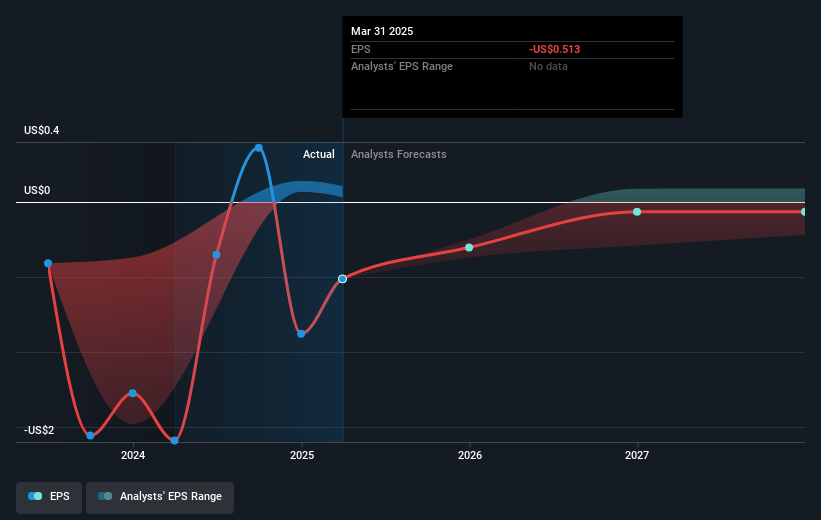The image size is (821, 520).
Task: Click the 'Actual' section label
Action: point(318,154)
